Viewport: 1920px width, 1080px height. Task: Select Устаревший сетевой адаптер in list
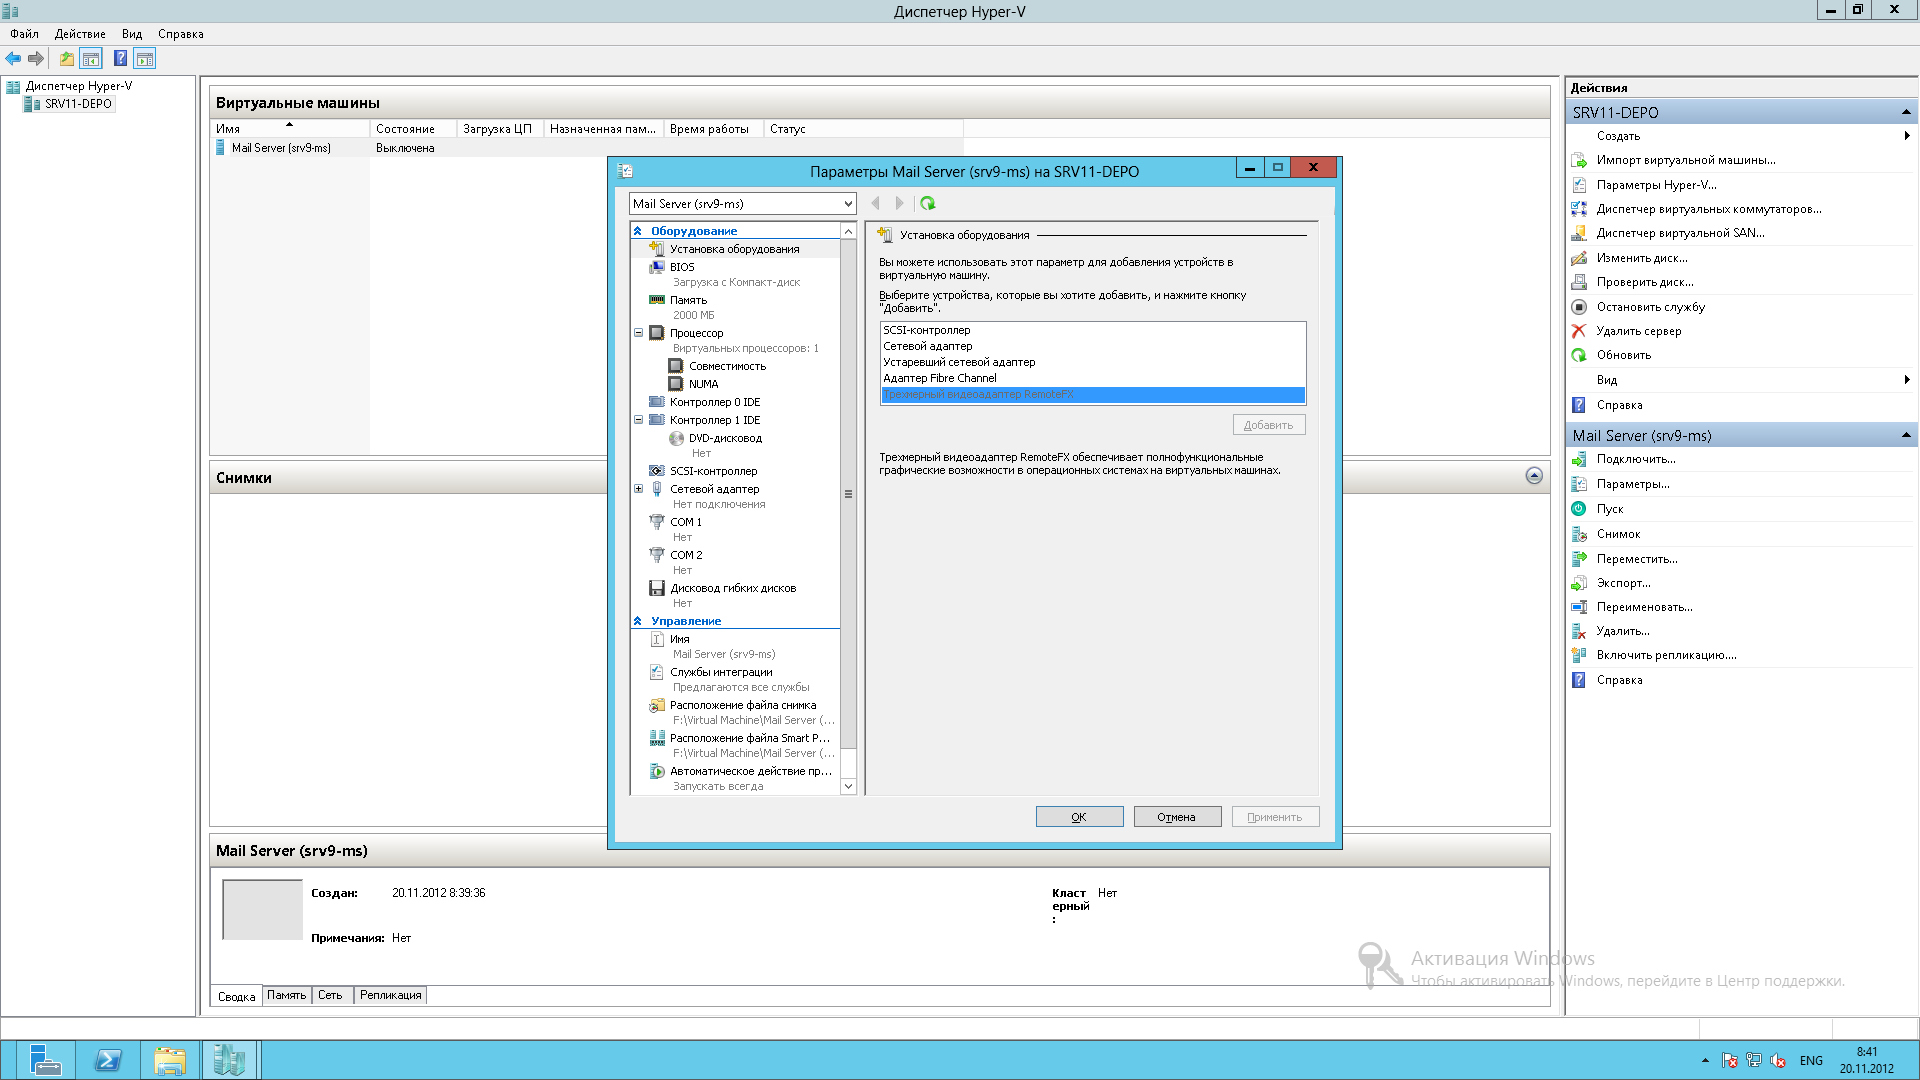1093,362
